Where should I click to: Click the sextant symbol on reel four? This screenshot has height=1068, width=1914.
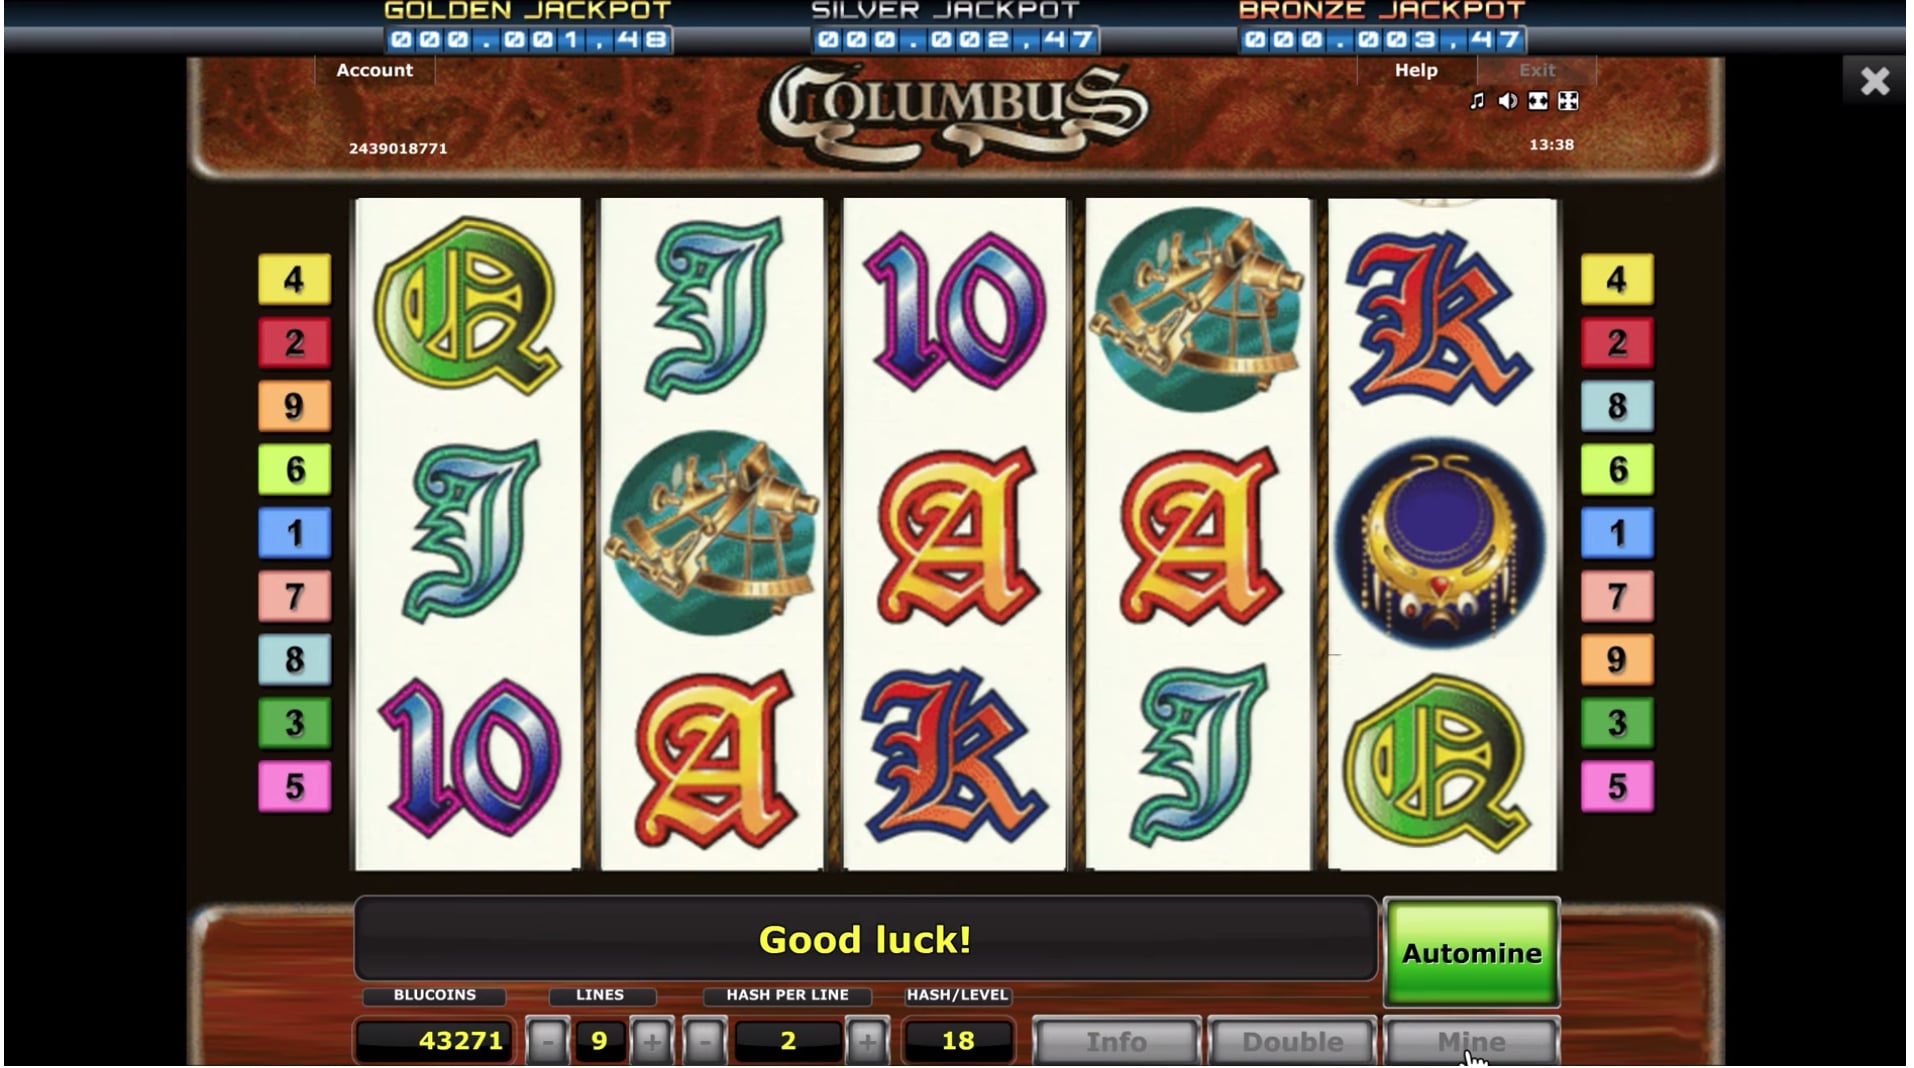[1198, 309]
